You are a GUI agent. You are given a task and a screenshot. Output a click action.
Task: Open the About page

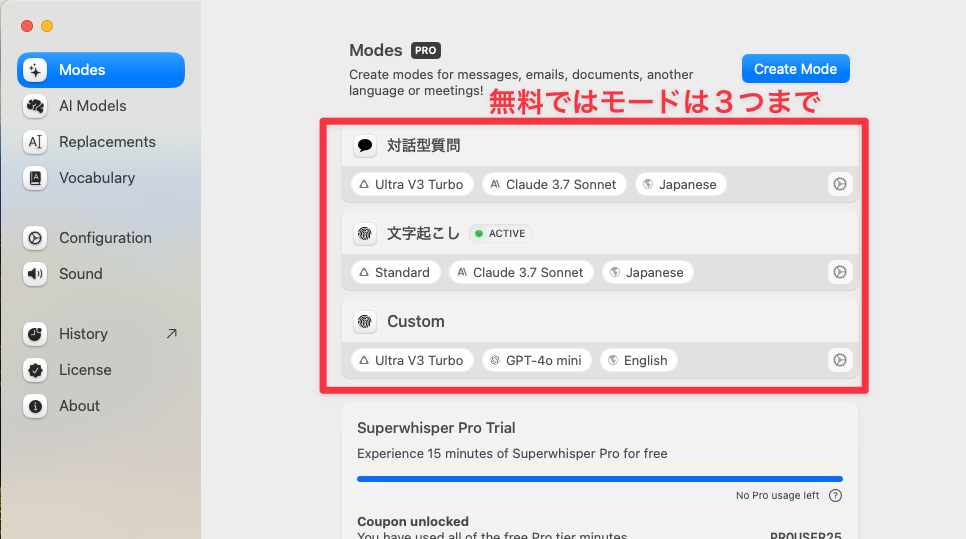[101, 406]
